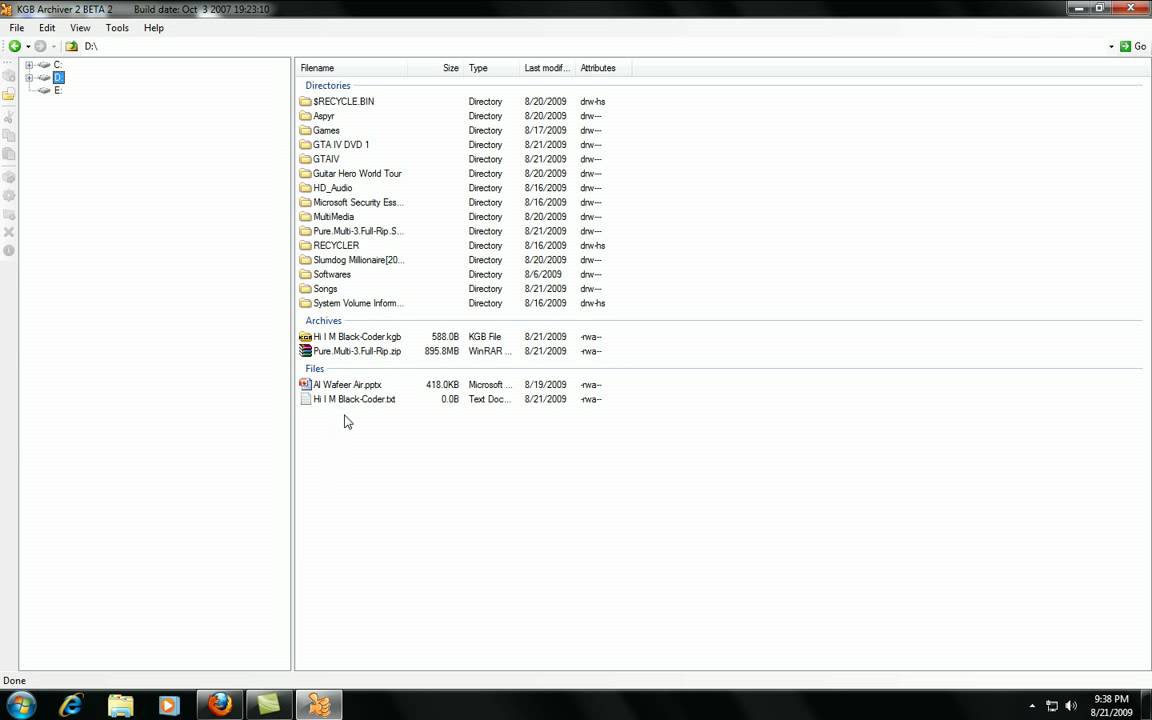Viewport: 1152px width, 720px height.
Task: Click the Up one folder icon
Action: [x=71, y=46]
